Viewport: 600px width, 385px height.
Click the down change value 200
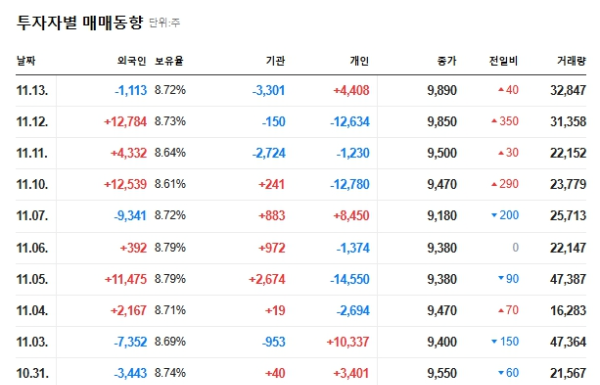(509, 216)
